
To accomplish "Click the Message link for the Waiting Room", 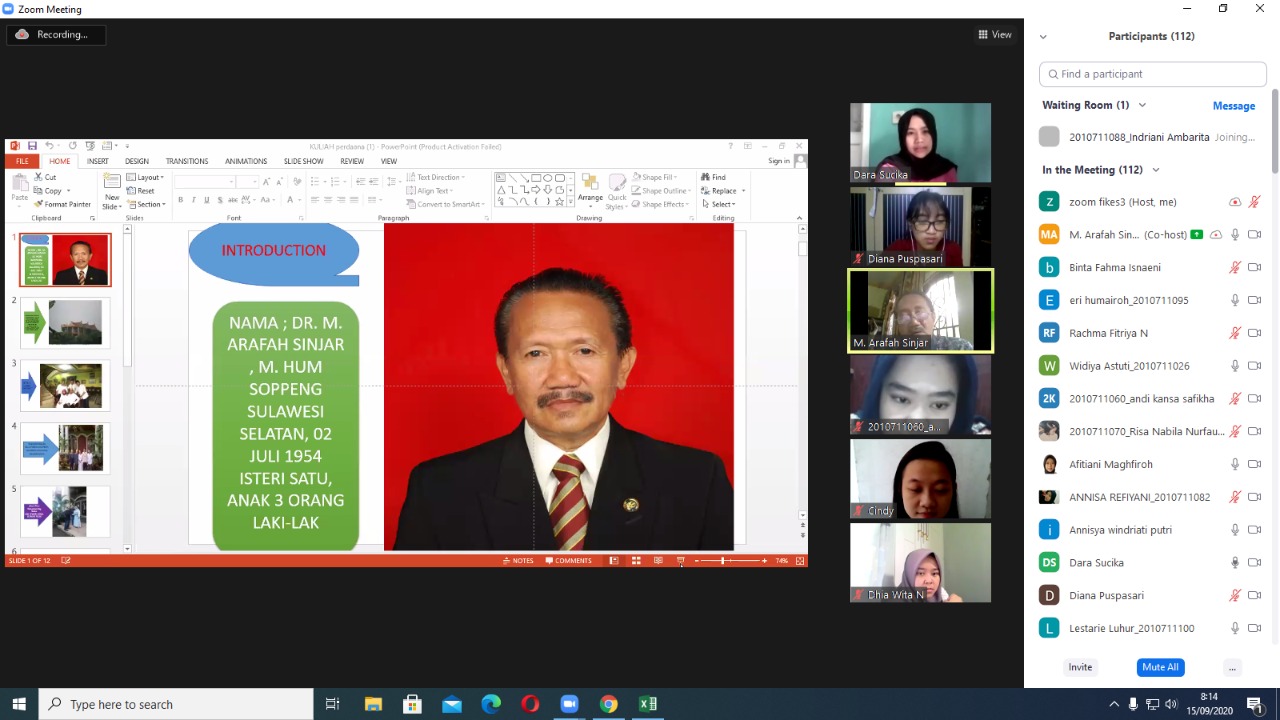I will click(1233, 106).
